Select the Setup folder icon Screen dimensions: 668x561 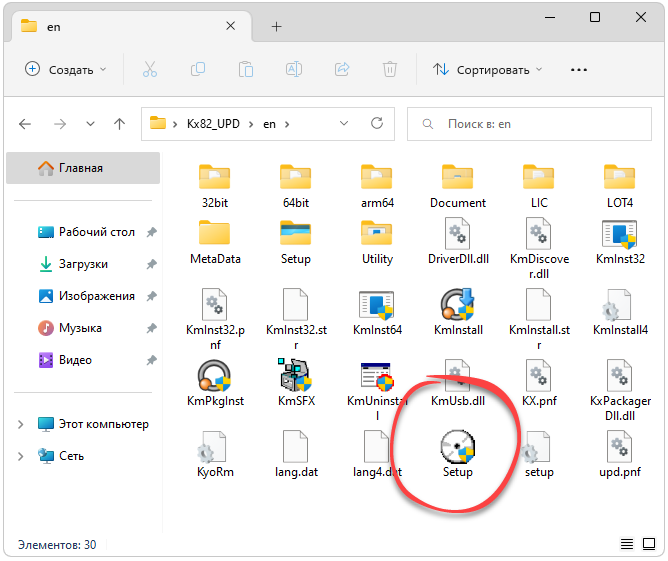pos(296,233)
